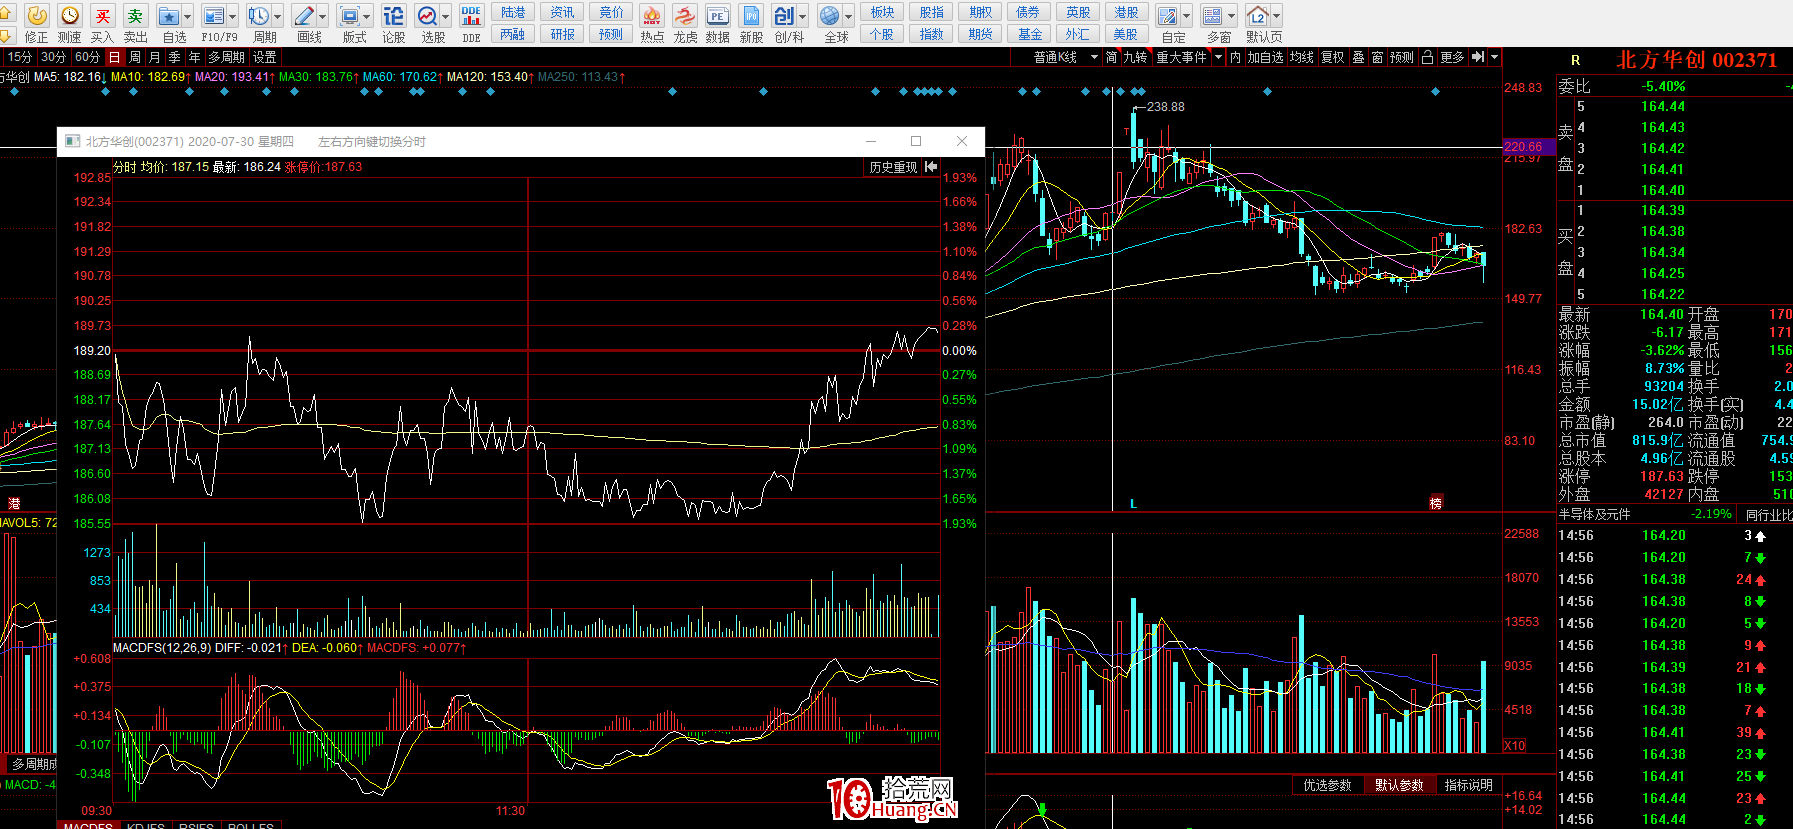The height and width of the screenshot is (829, 1793).
Task: Click the 卖出 (Sell) toolbar icon
Action: coord(135,17)
